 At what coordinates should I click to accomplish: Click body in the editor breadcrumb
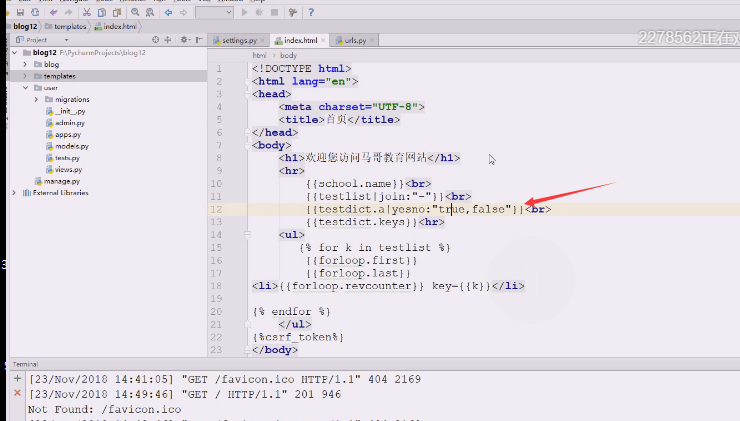click(x=288, y=55)
